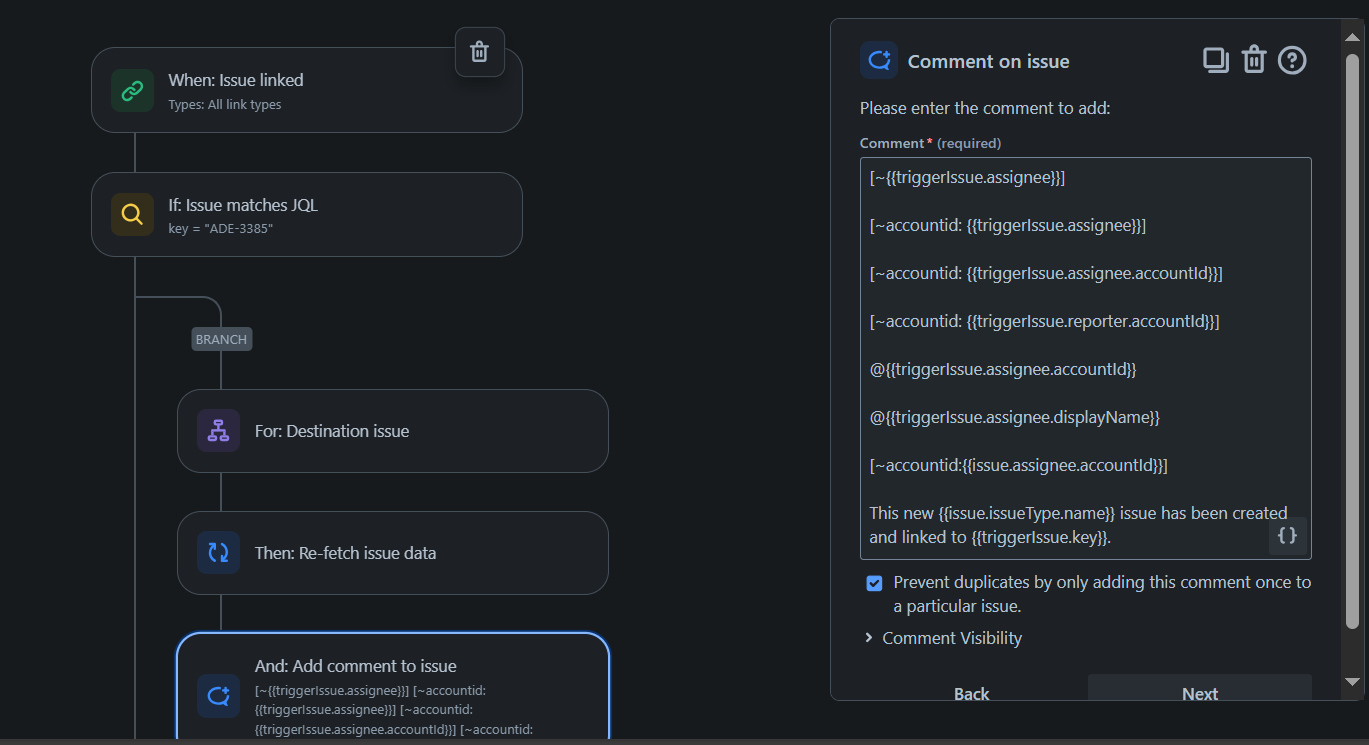Expand the Comment Visibility section
The height and width of the screenshot is (745, 1369).
pyautogui.click(x=943, y=638)
